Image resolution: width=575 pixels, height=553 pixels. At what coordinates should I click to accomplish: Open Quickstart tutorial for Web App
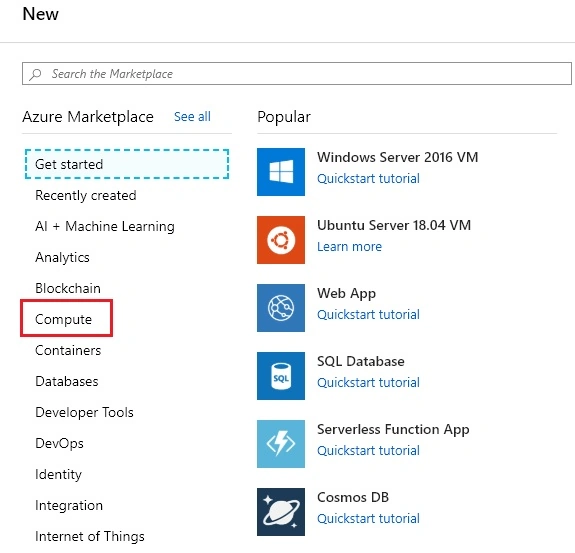(368, 315)
